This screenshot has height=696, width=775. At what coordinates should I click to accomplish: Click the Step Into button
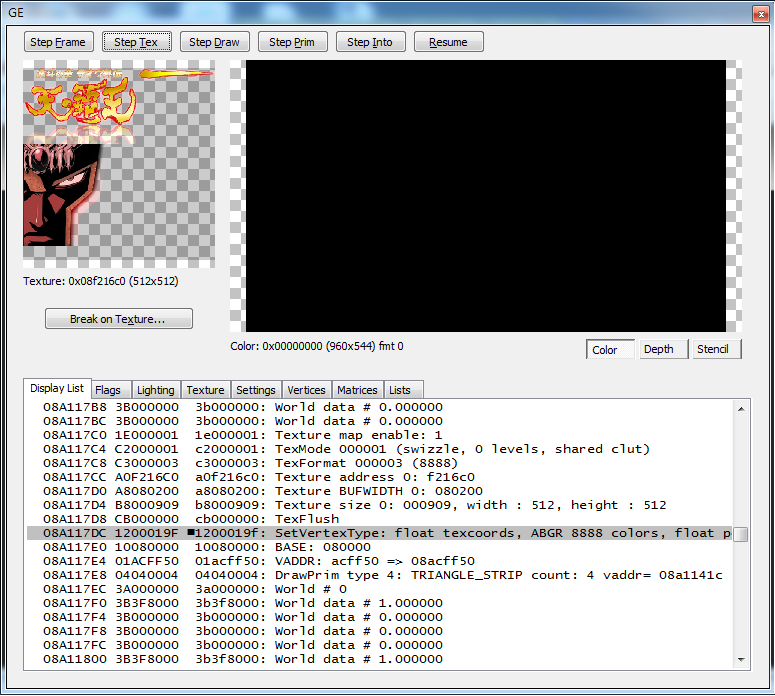pos(370,42)
